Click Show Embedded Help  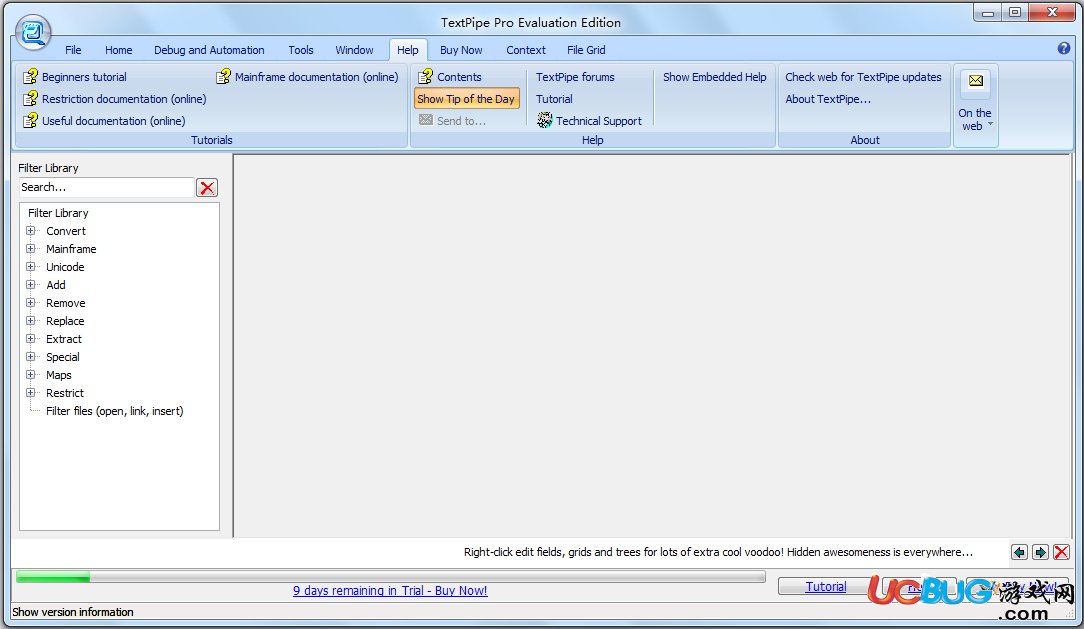[x=715, y=77]
